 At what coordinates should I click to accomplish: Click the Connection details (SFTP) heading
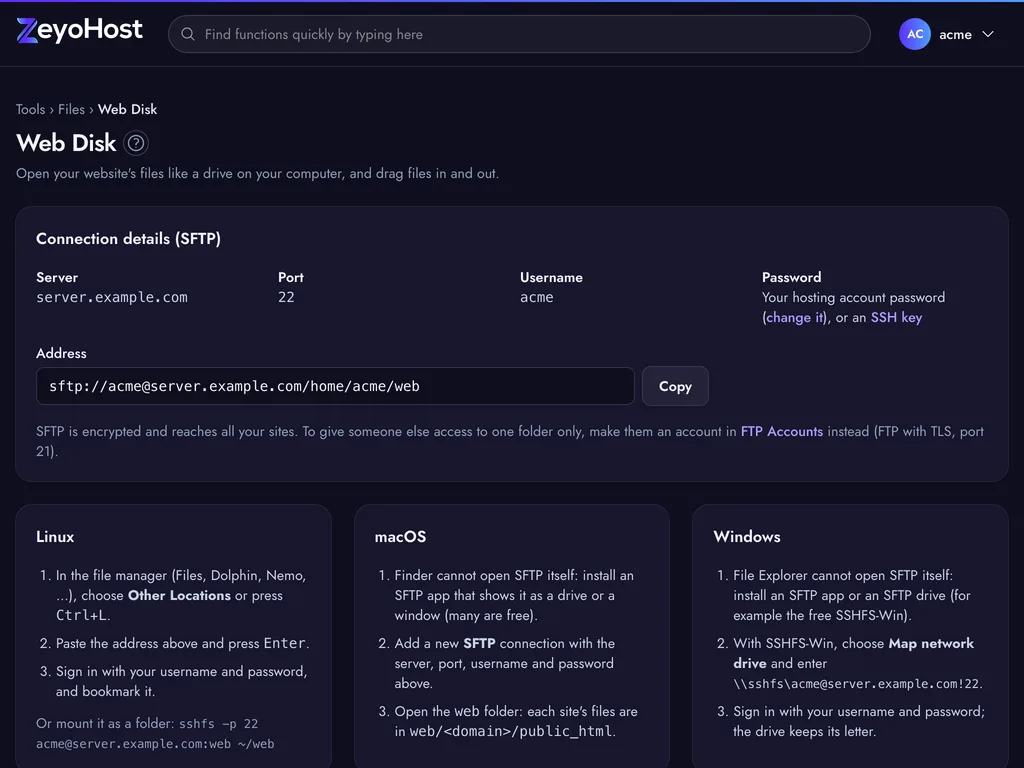(128, 238)
